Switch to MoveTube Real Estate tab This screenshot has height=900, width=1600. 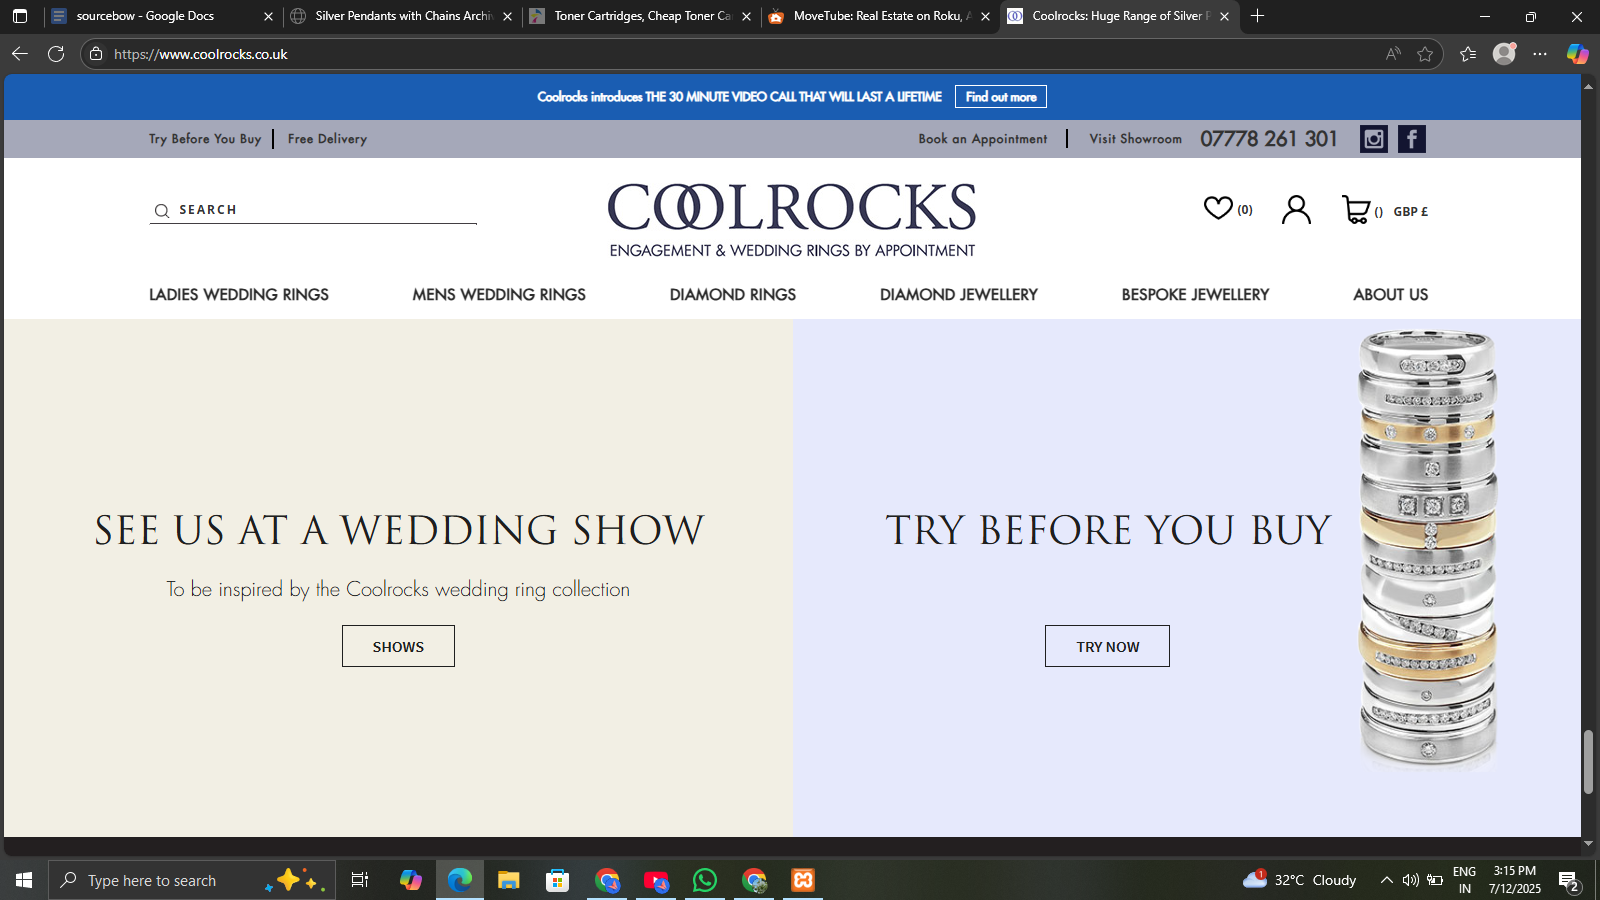879,16
